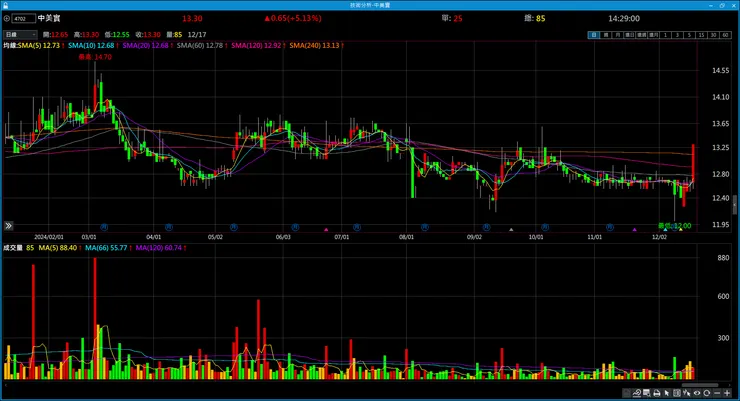Click the current price 13.30 in header
Image resolution: width=740 pixels, height=401 pixels.
[x=192, y=18]
